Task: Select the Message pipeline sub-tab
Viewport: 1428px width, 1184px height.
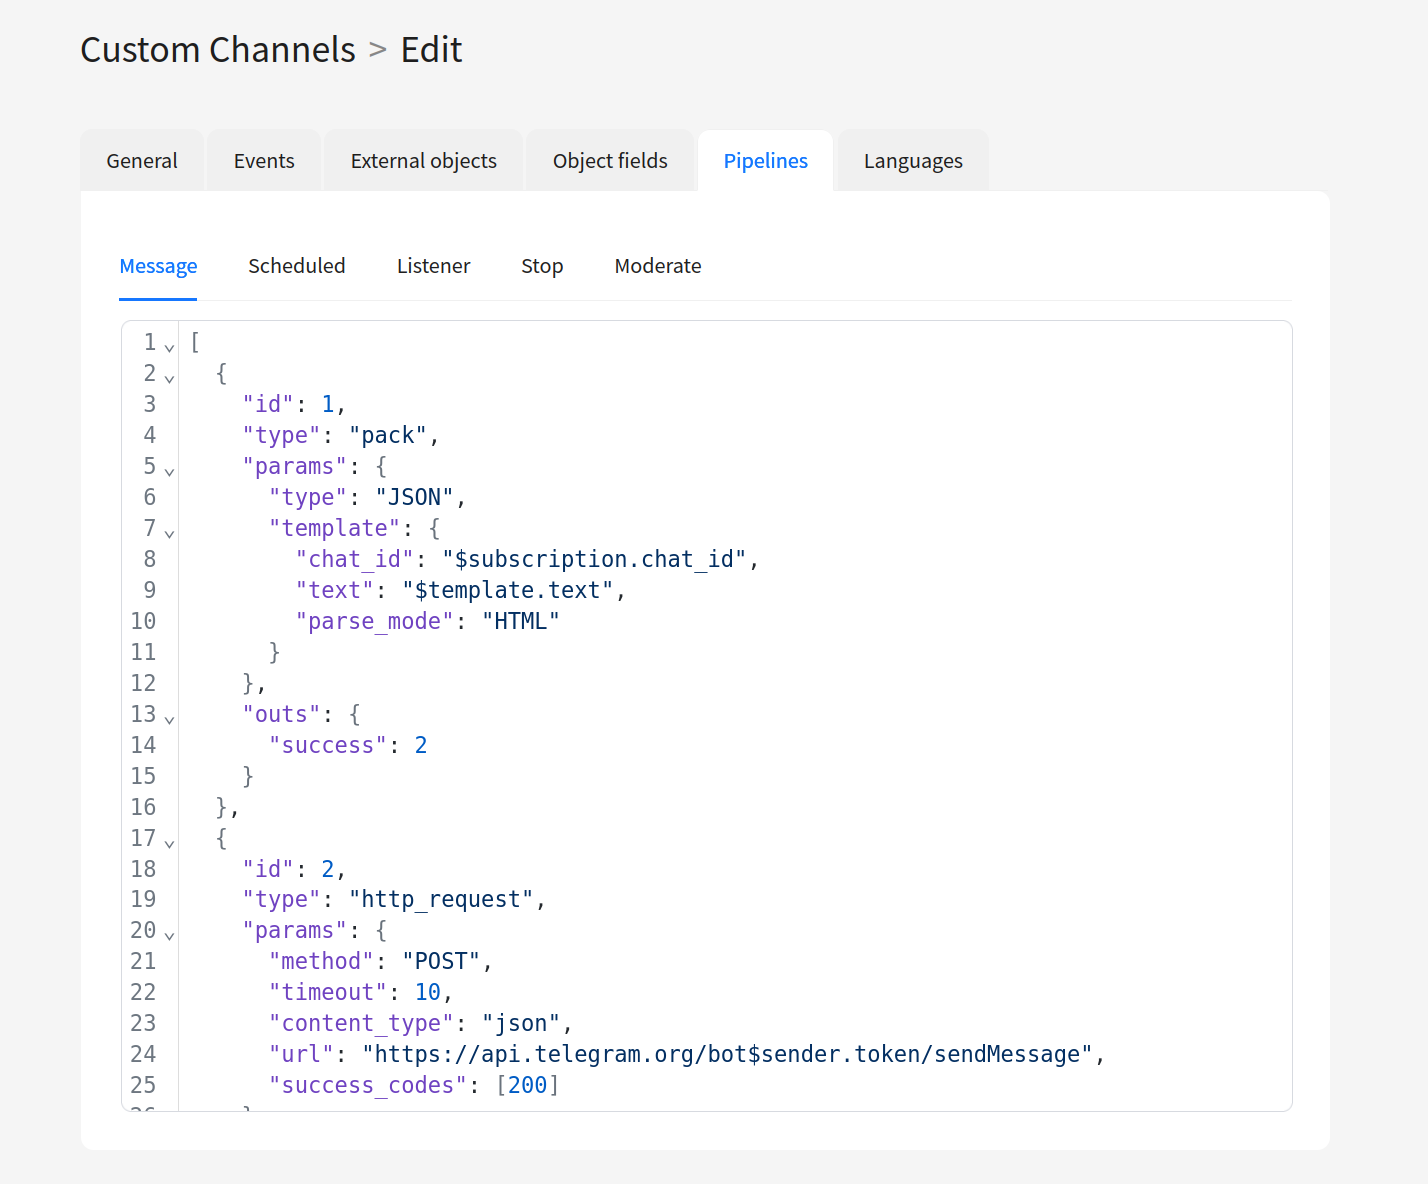Action: [158, 266]
